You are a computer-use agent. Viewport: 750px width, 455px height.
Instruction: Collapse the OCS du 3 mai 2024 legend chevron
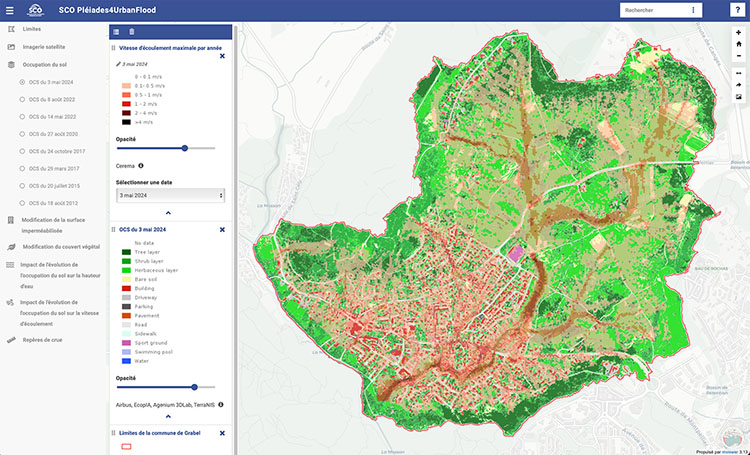click(168, 416)
